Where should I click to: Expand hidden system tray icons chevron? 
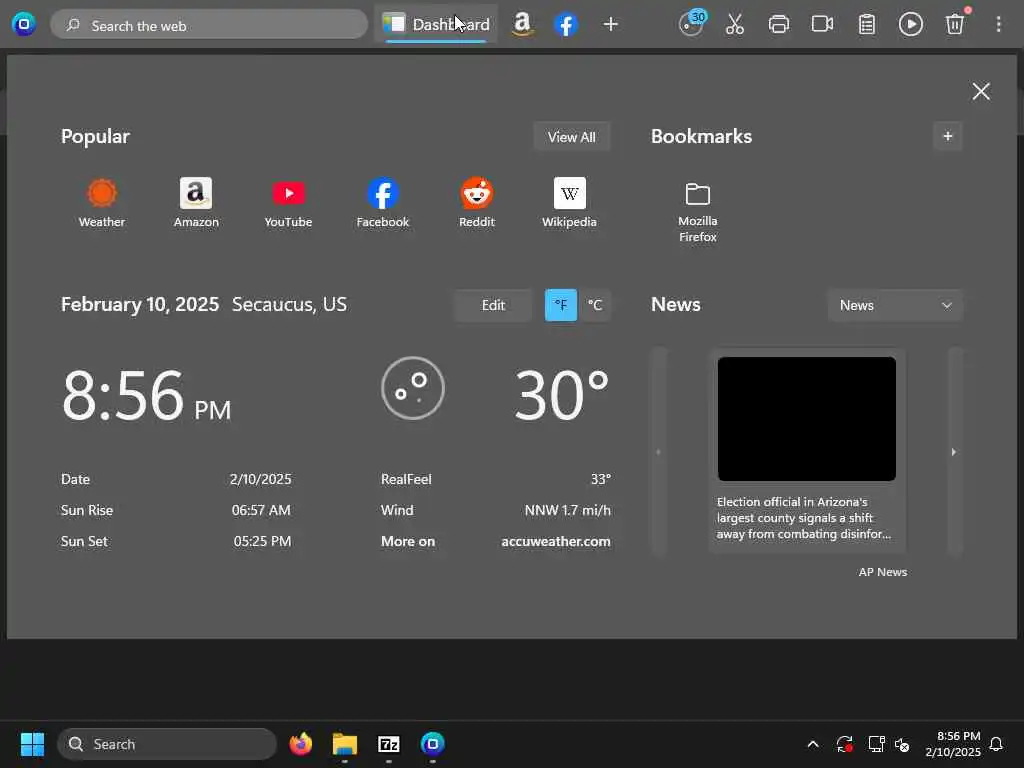coord(813,744)
